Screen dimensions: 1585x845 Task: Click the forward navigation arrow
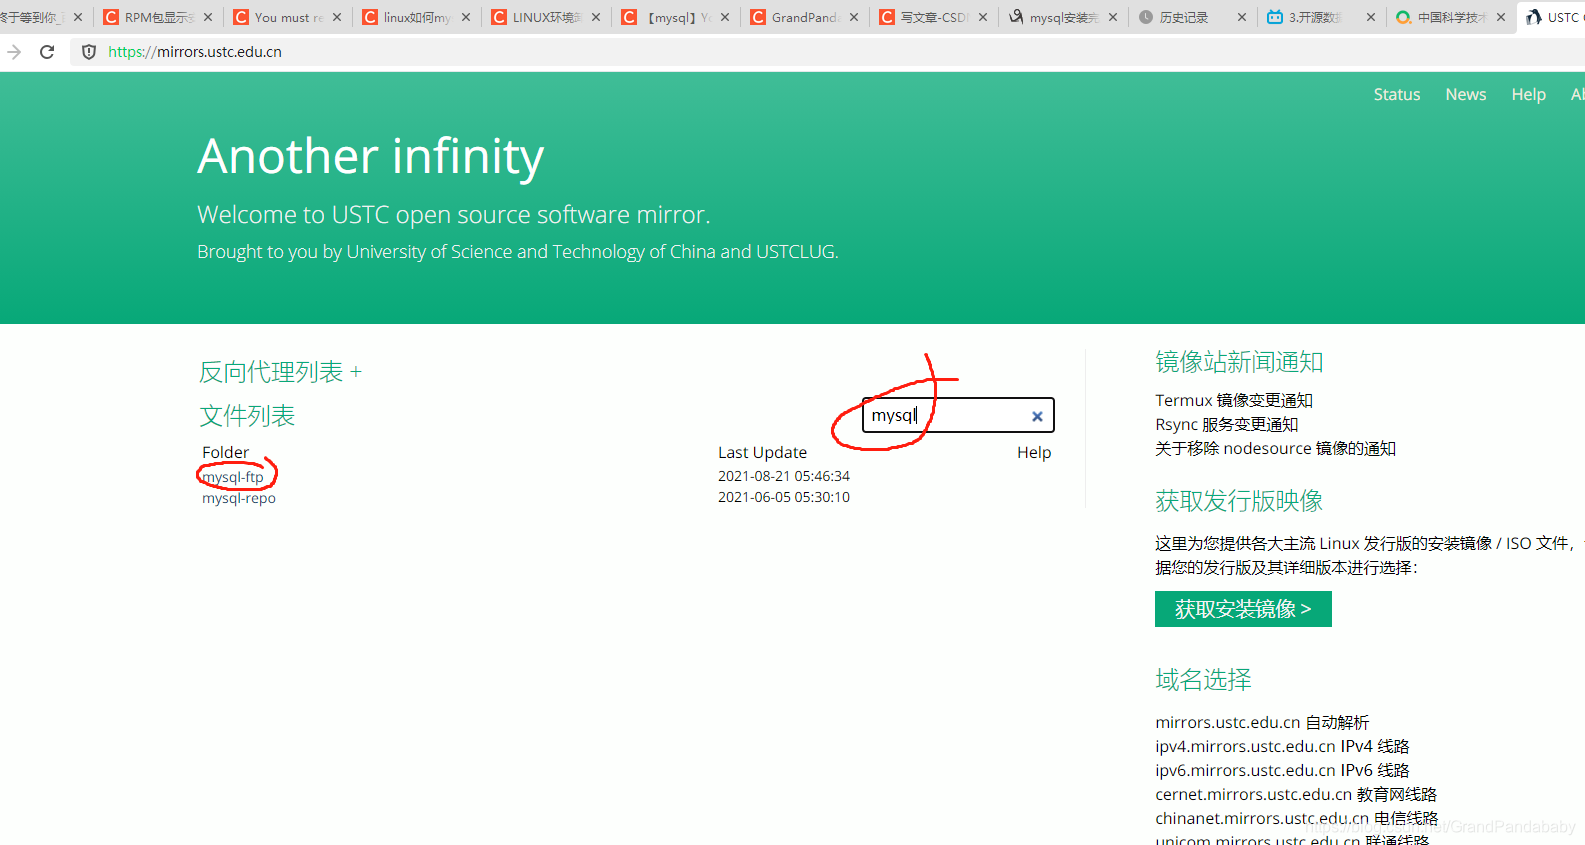(14, 52)
